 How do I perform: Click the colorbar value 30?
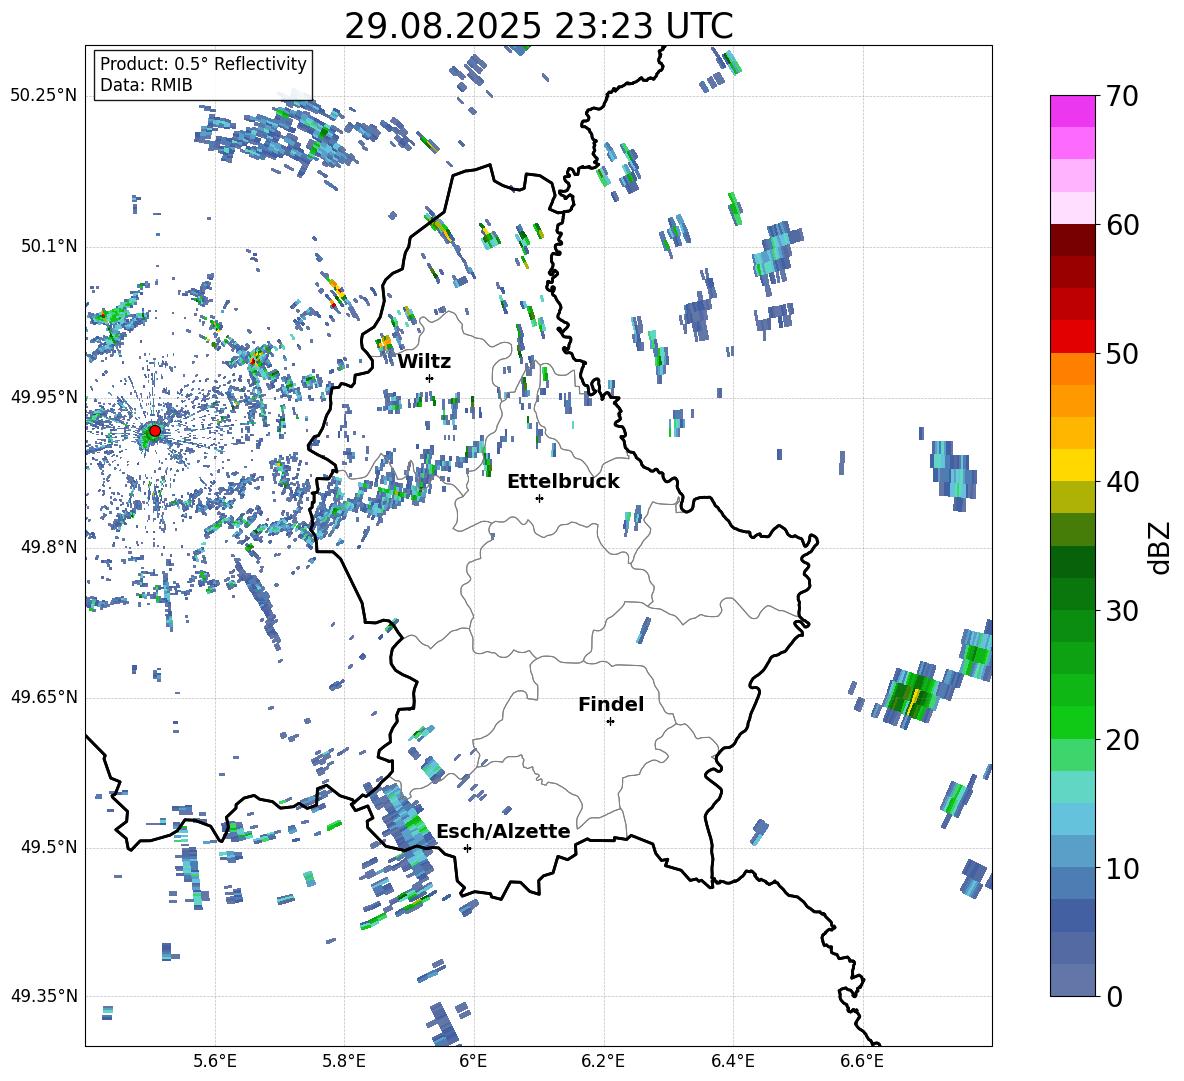click(x=1121, y=611)
